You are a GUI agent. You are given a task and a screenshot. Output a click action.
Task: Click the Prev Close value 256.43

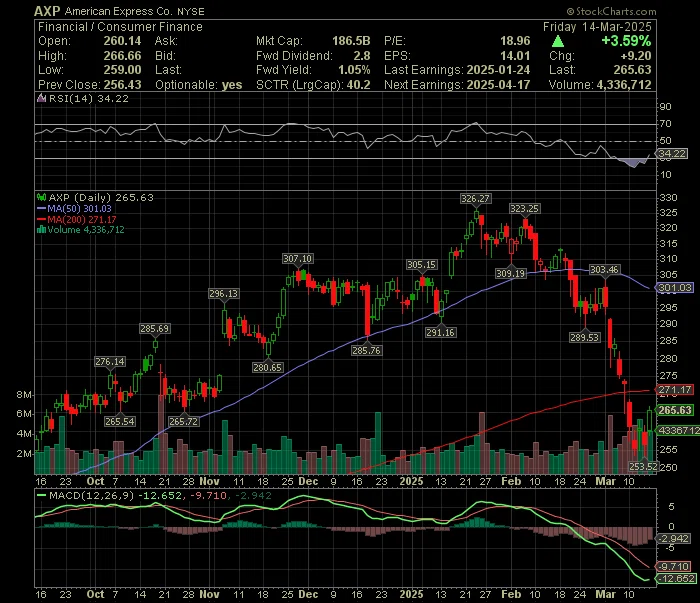(122, 85)
